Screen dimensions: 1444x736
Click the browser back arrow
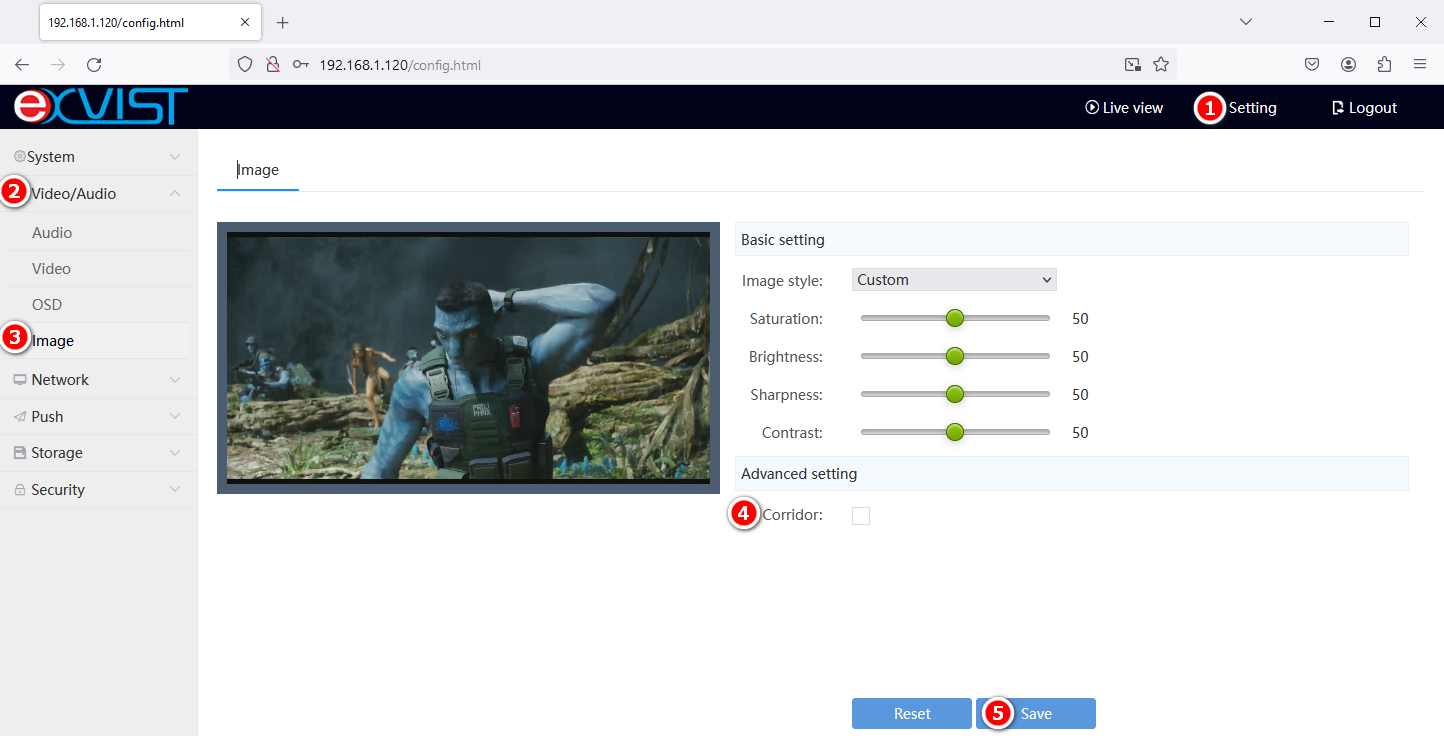(22, 64)
